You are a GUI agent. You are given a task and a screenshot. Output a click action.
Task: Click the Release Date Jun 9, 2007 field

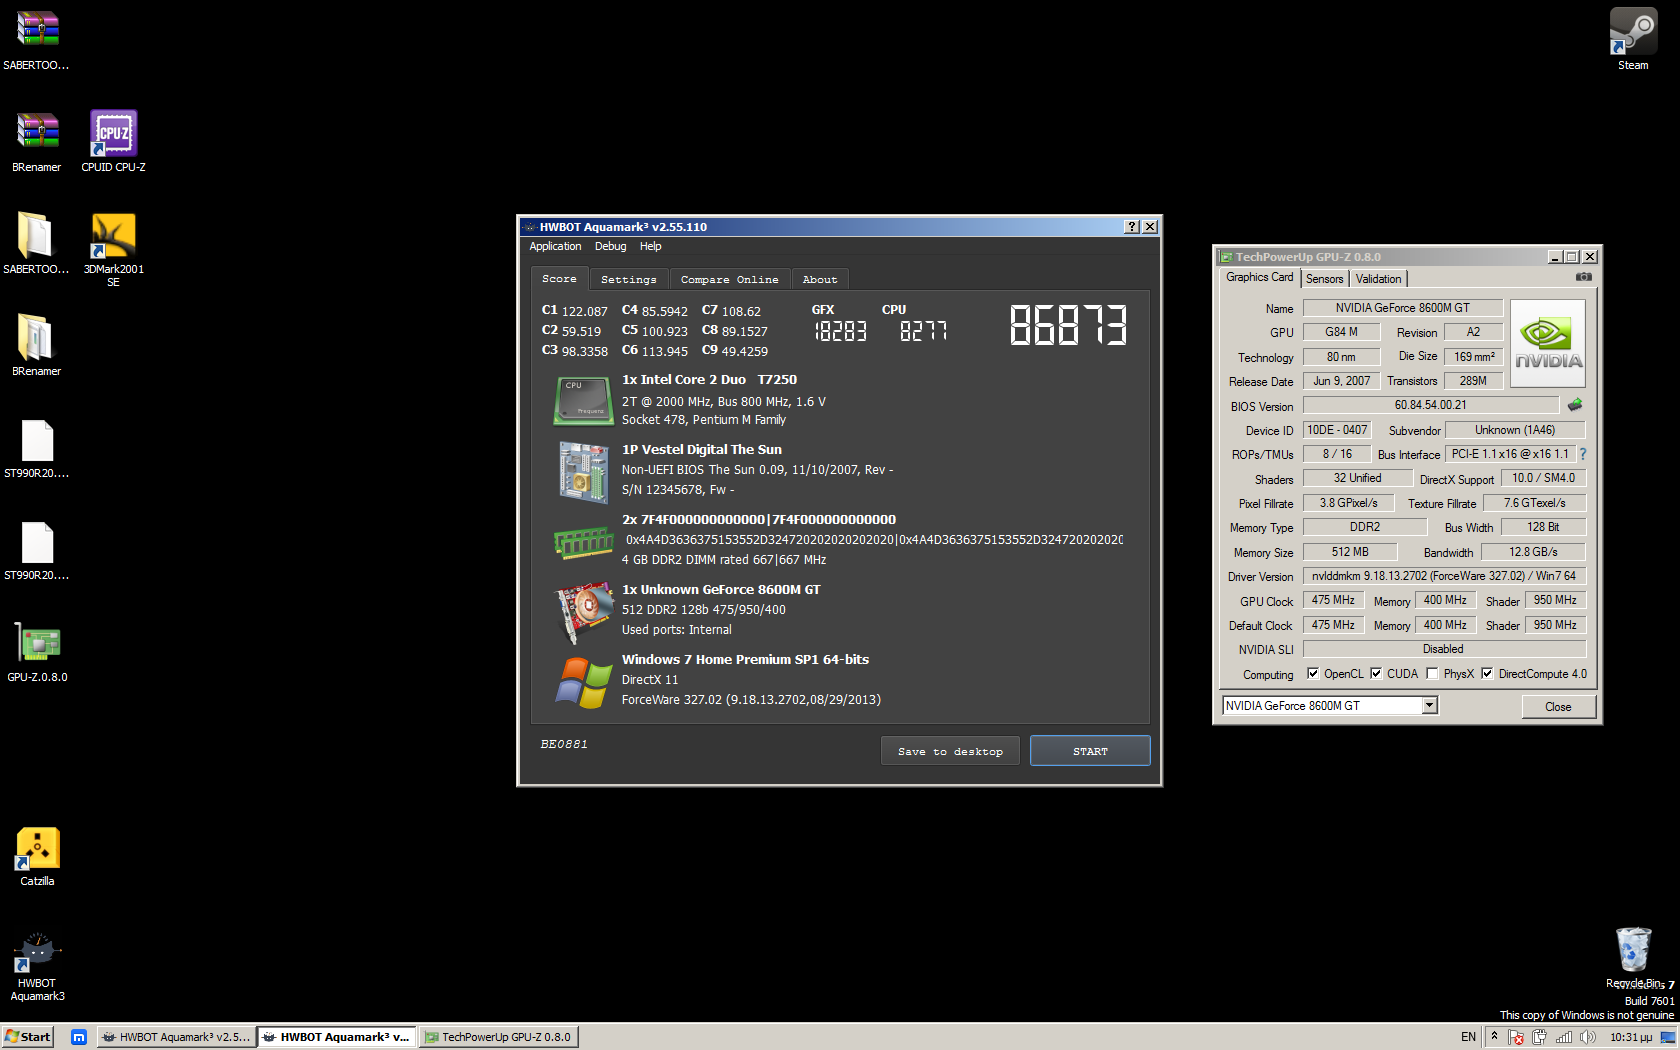click(1341, 381)
